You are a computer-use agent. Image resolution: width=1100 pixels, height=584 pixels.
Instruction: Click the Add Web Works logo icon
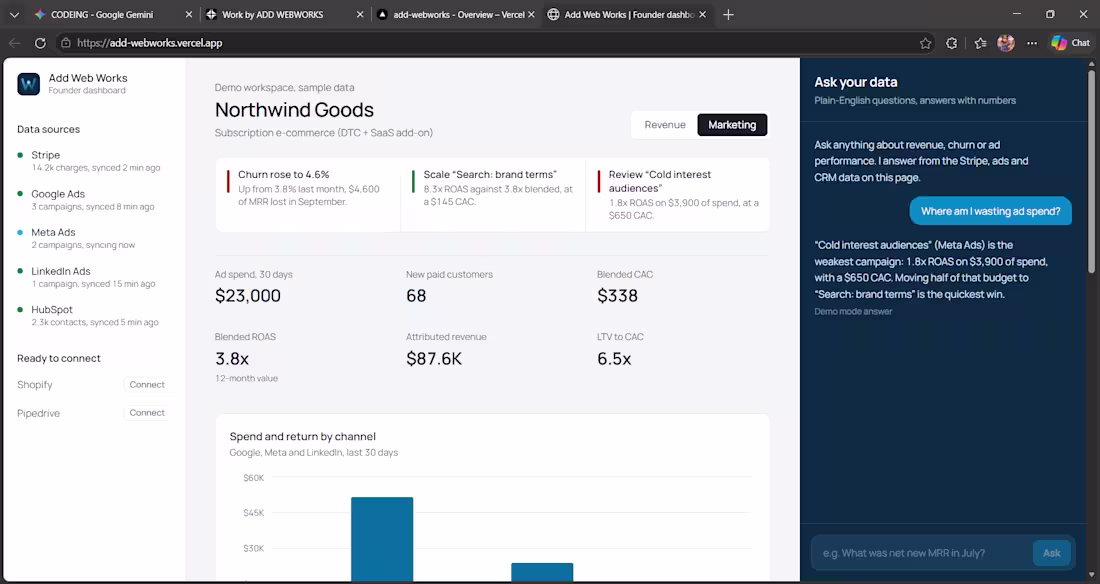point(29,84)
